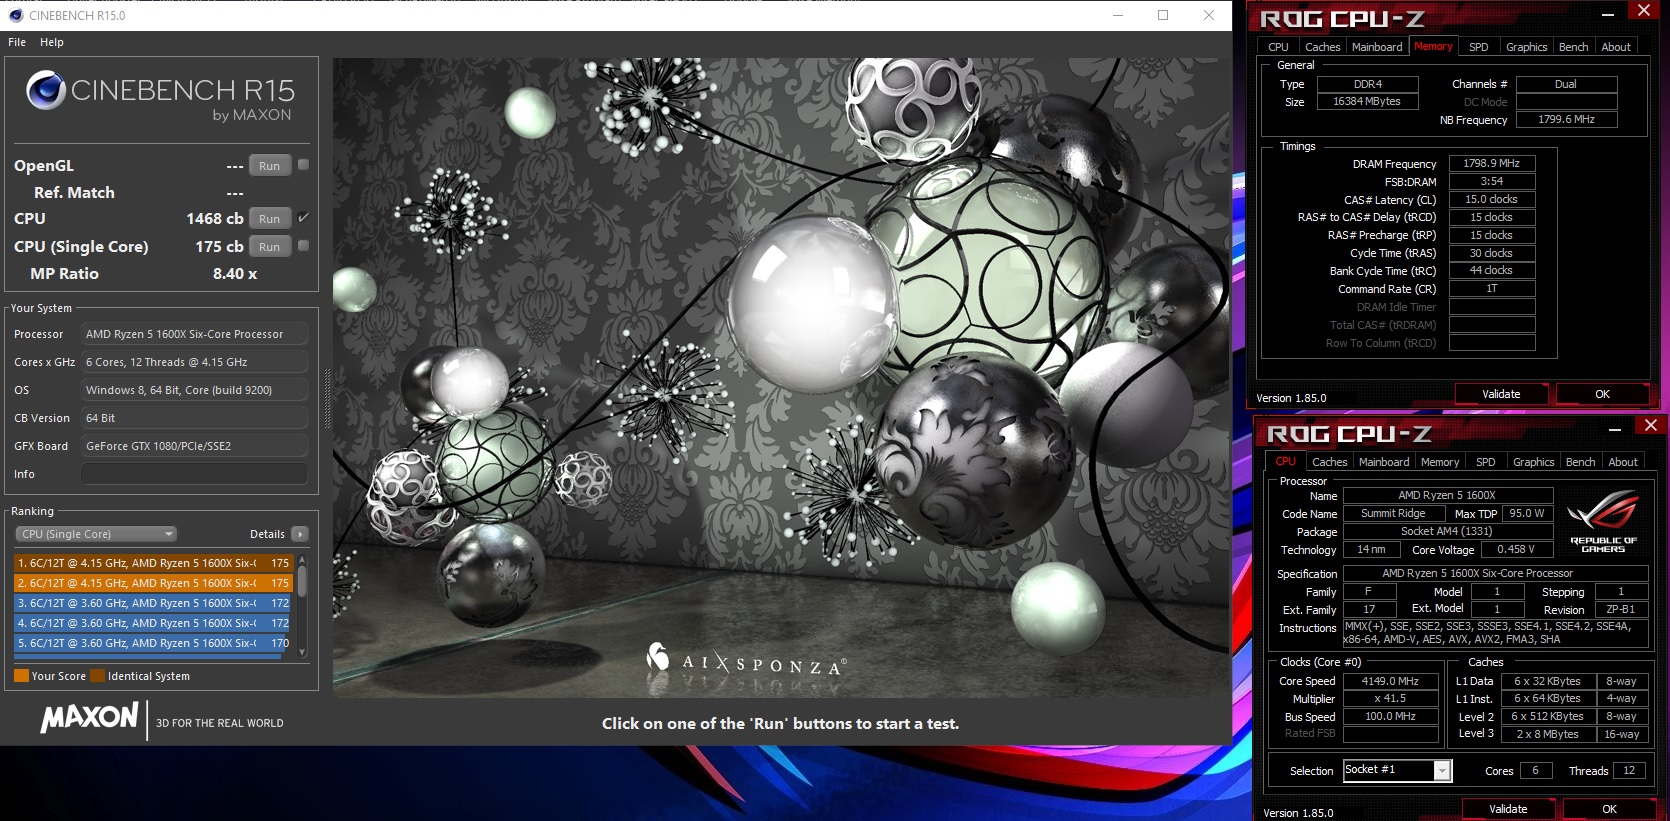Open About tab in upper CPU-Z window
This screenshot has height=821, width=1670.
click(x=1616, y=47)
